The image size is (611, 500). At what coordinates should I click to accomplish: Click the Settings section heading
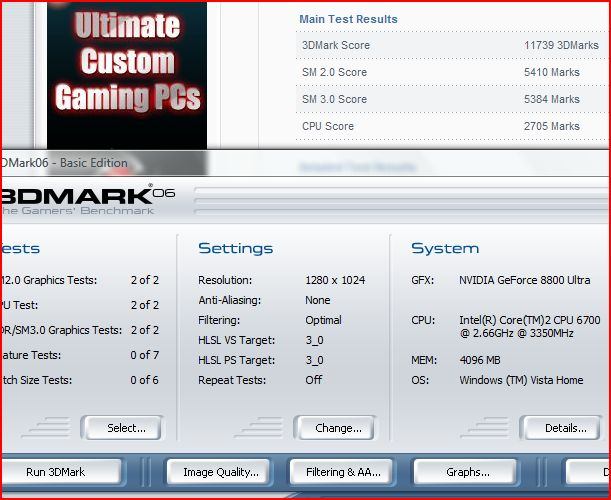(235, 248)
